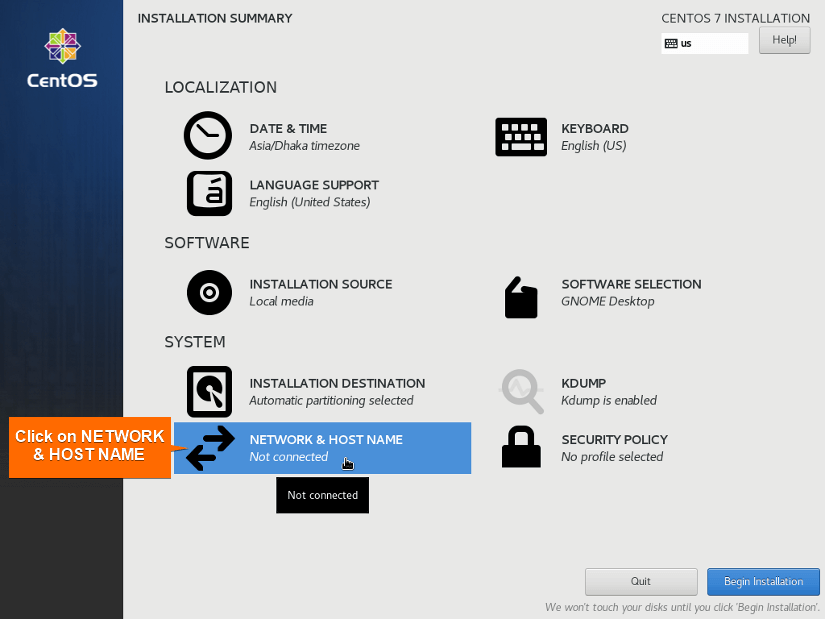This screenshot has width=825, height=619.
Task: Open the SECURITY POLICY label
Action: 615,440
